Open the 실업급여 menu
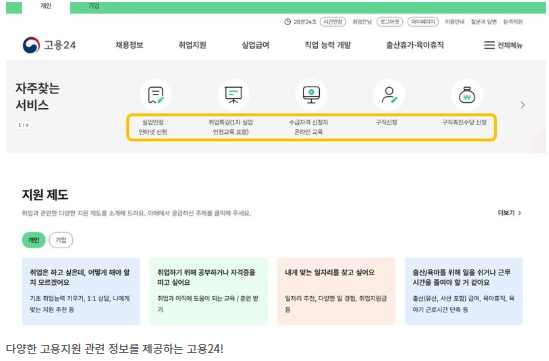Image resolution: width=549 pixels, height=361 pixels. pyautogui.click(x=256, y=45)
